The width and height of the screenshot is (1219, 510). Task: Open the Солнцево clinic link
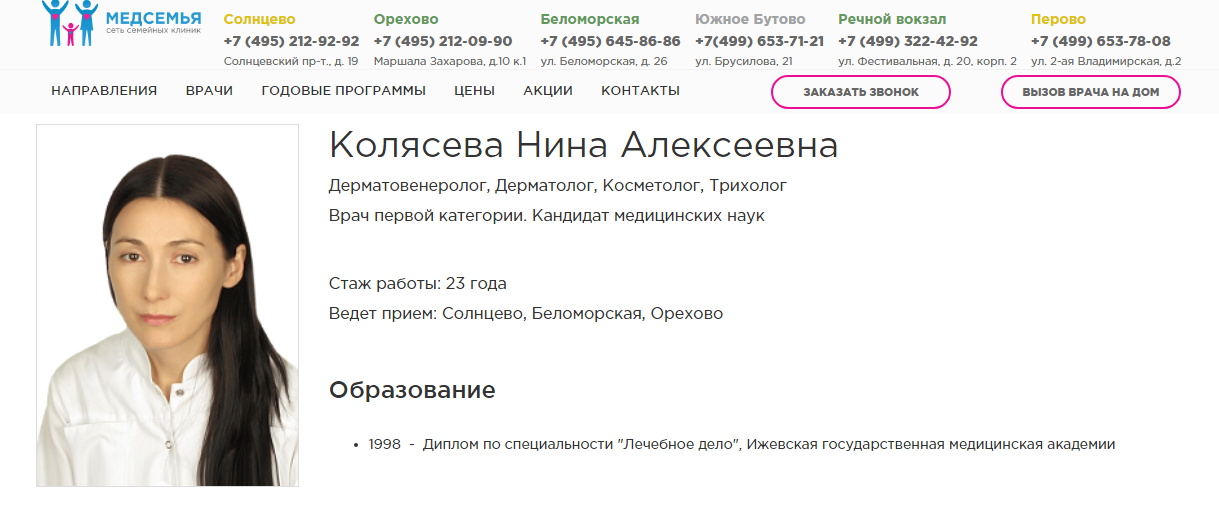pos(259,20)
